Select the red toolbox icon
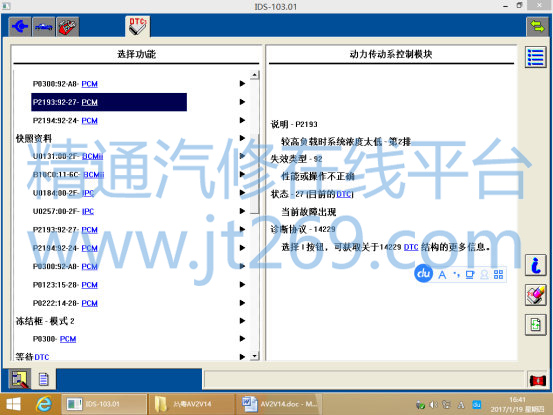This screenshot has width=553, height=415. click(67, 26)
